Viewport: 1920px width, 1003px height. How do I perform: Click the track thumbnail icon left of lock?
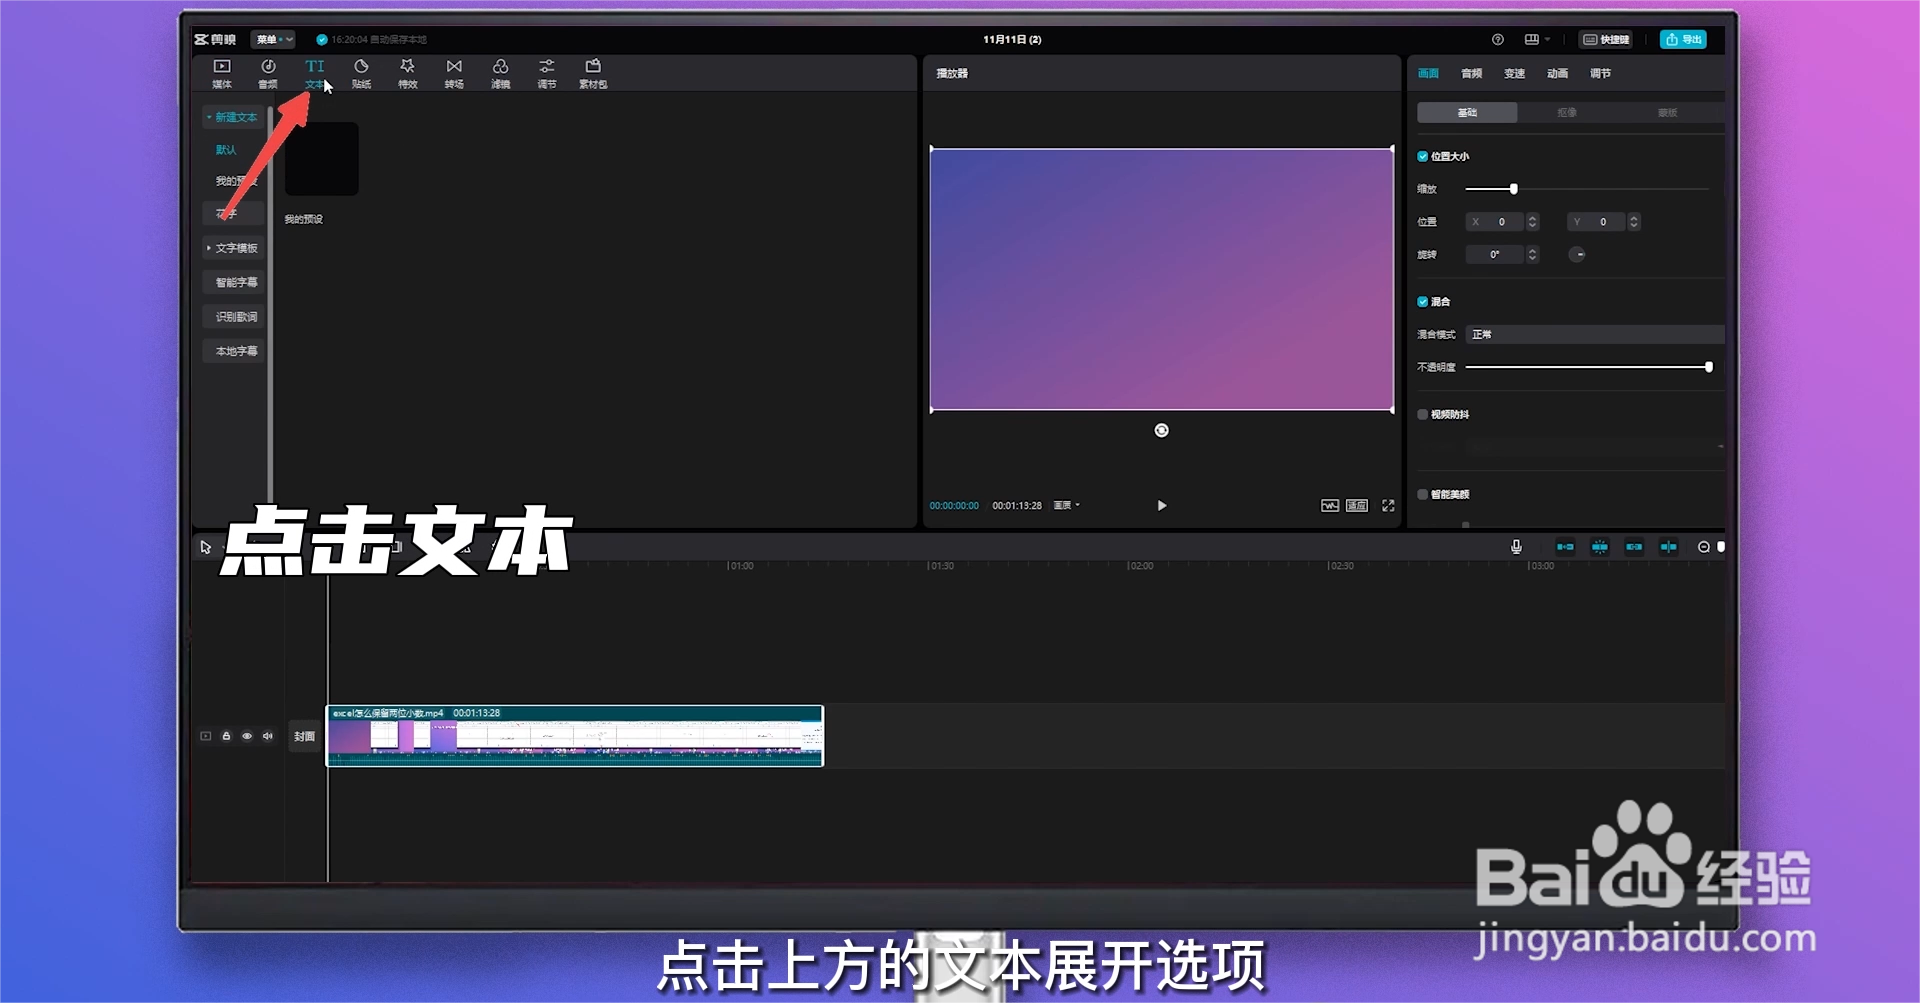(205, 736)
